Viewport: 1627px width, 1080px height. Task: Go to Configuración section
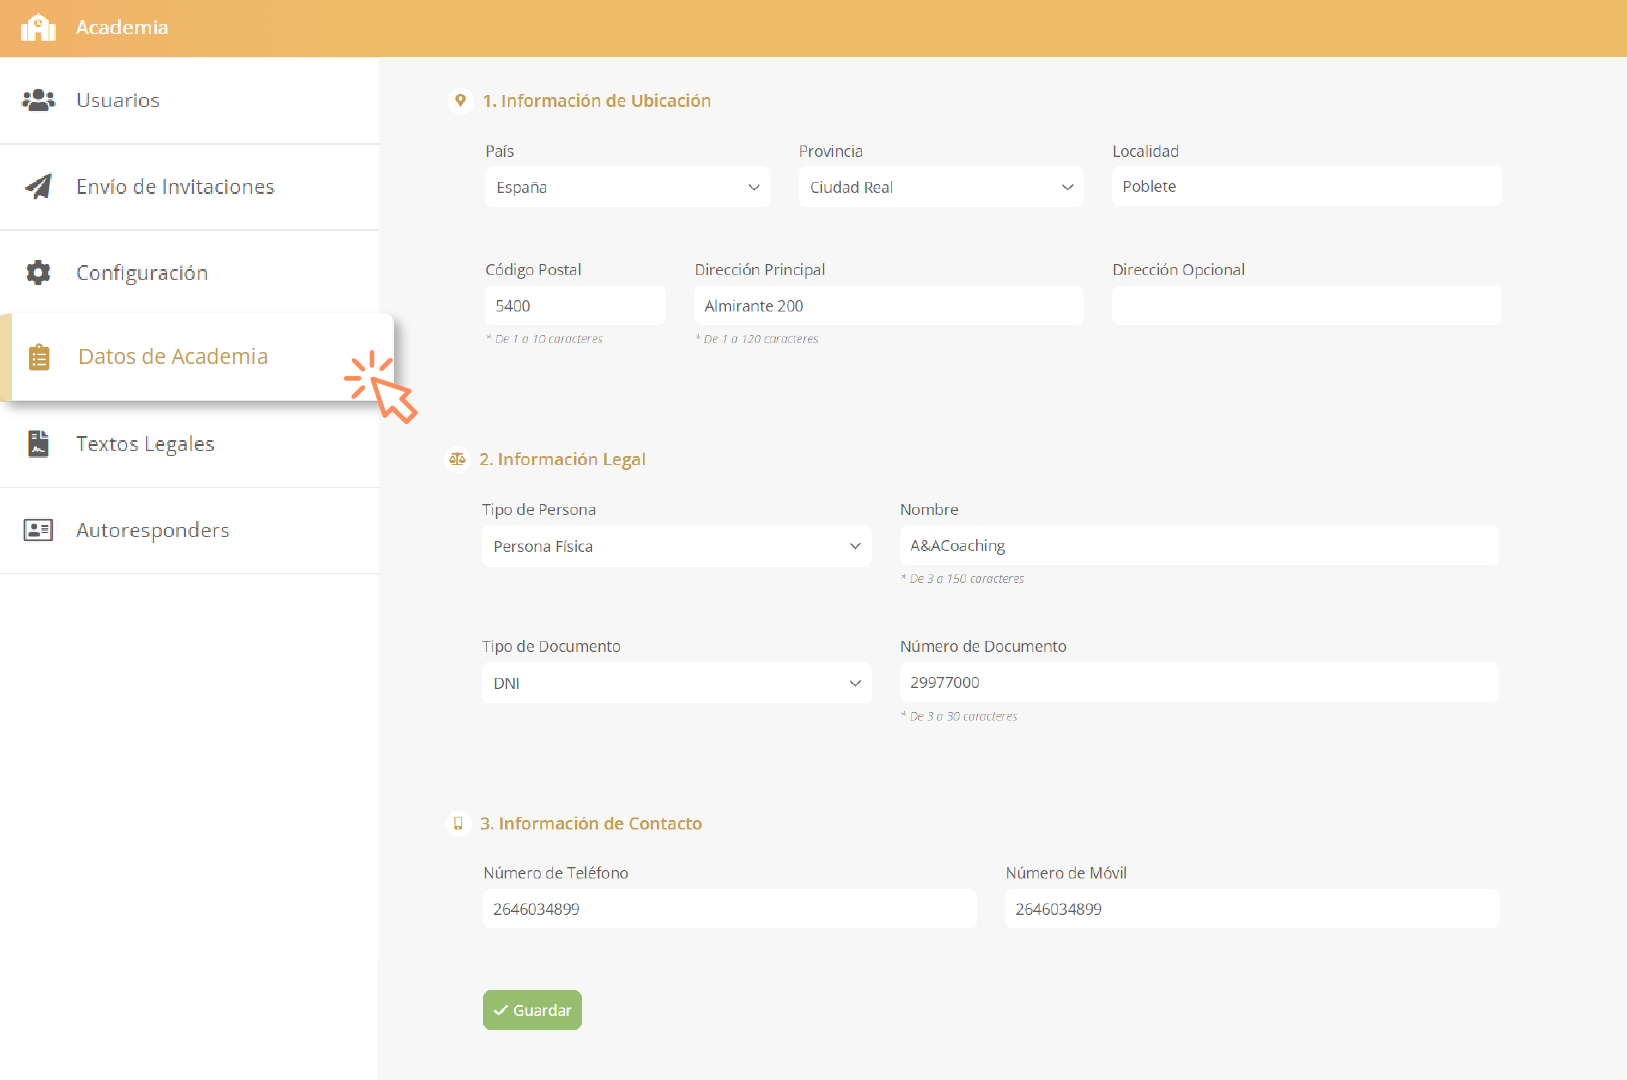tap(189, 273)
